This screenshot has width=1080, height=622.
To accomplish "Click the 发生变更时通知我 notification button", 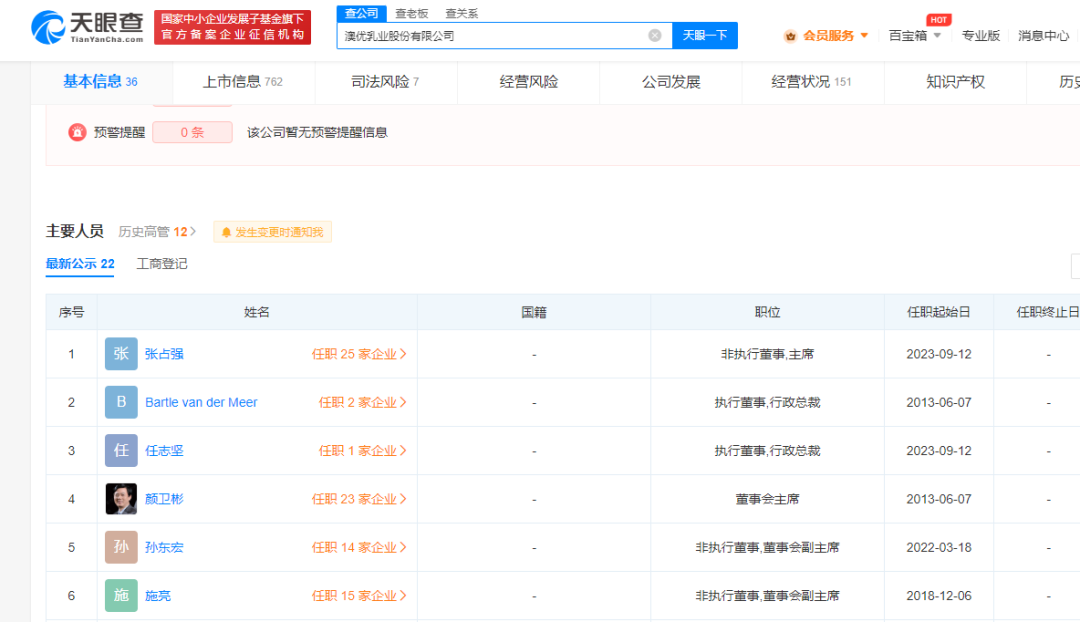I will tap(272, 232).
